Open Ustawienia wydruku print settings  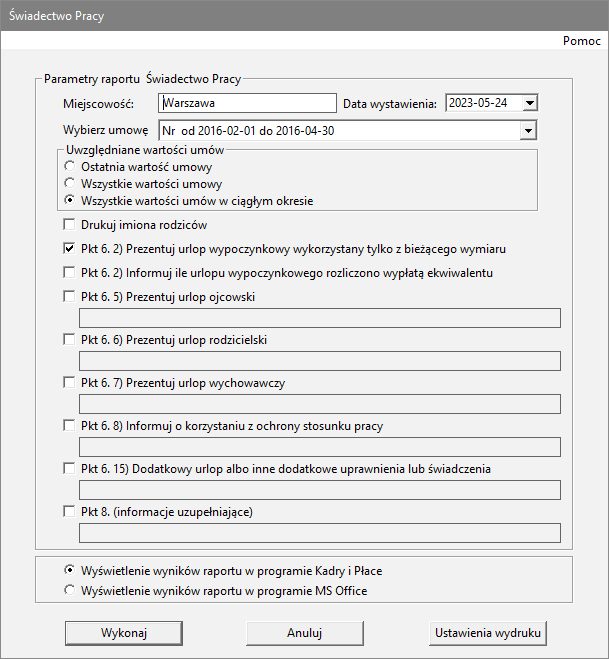488,633
